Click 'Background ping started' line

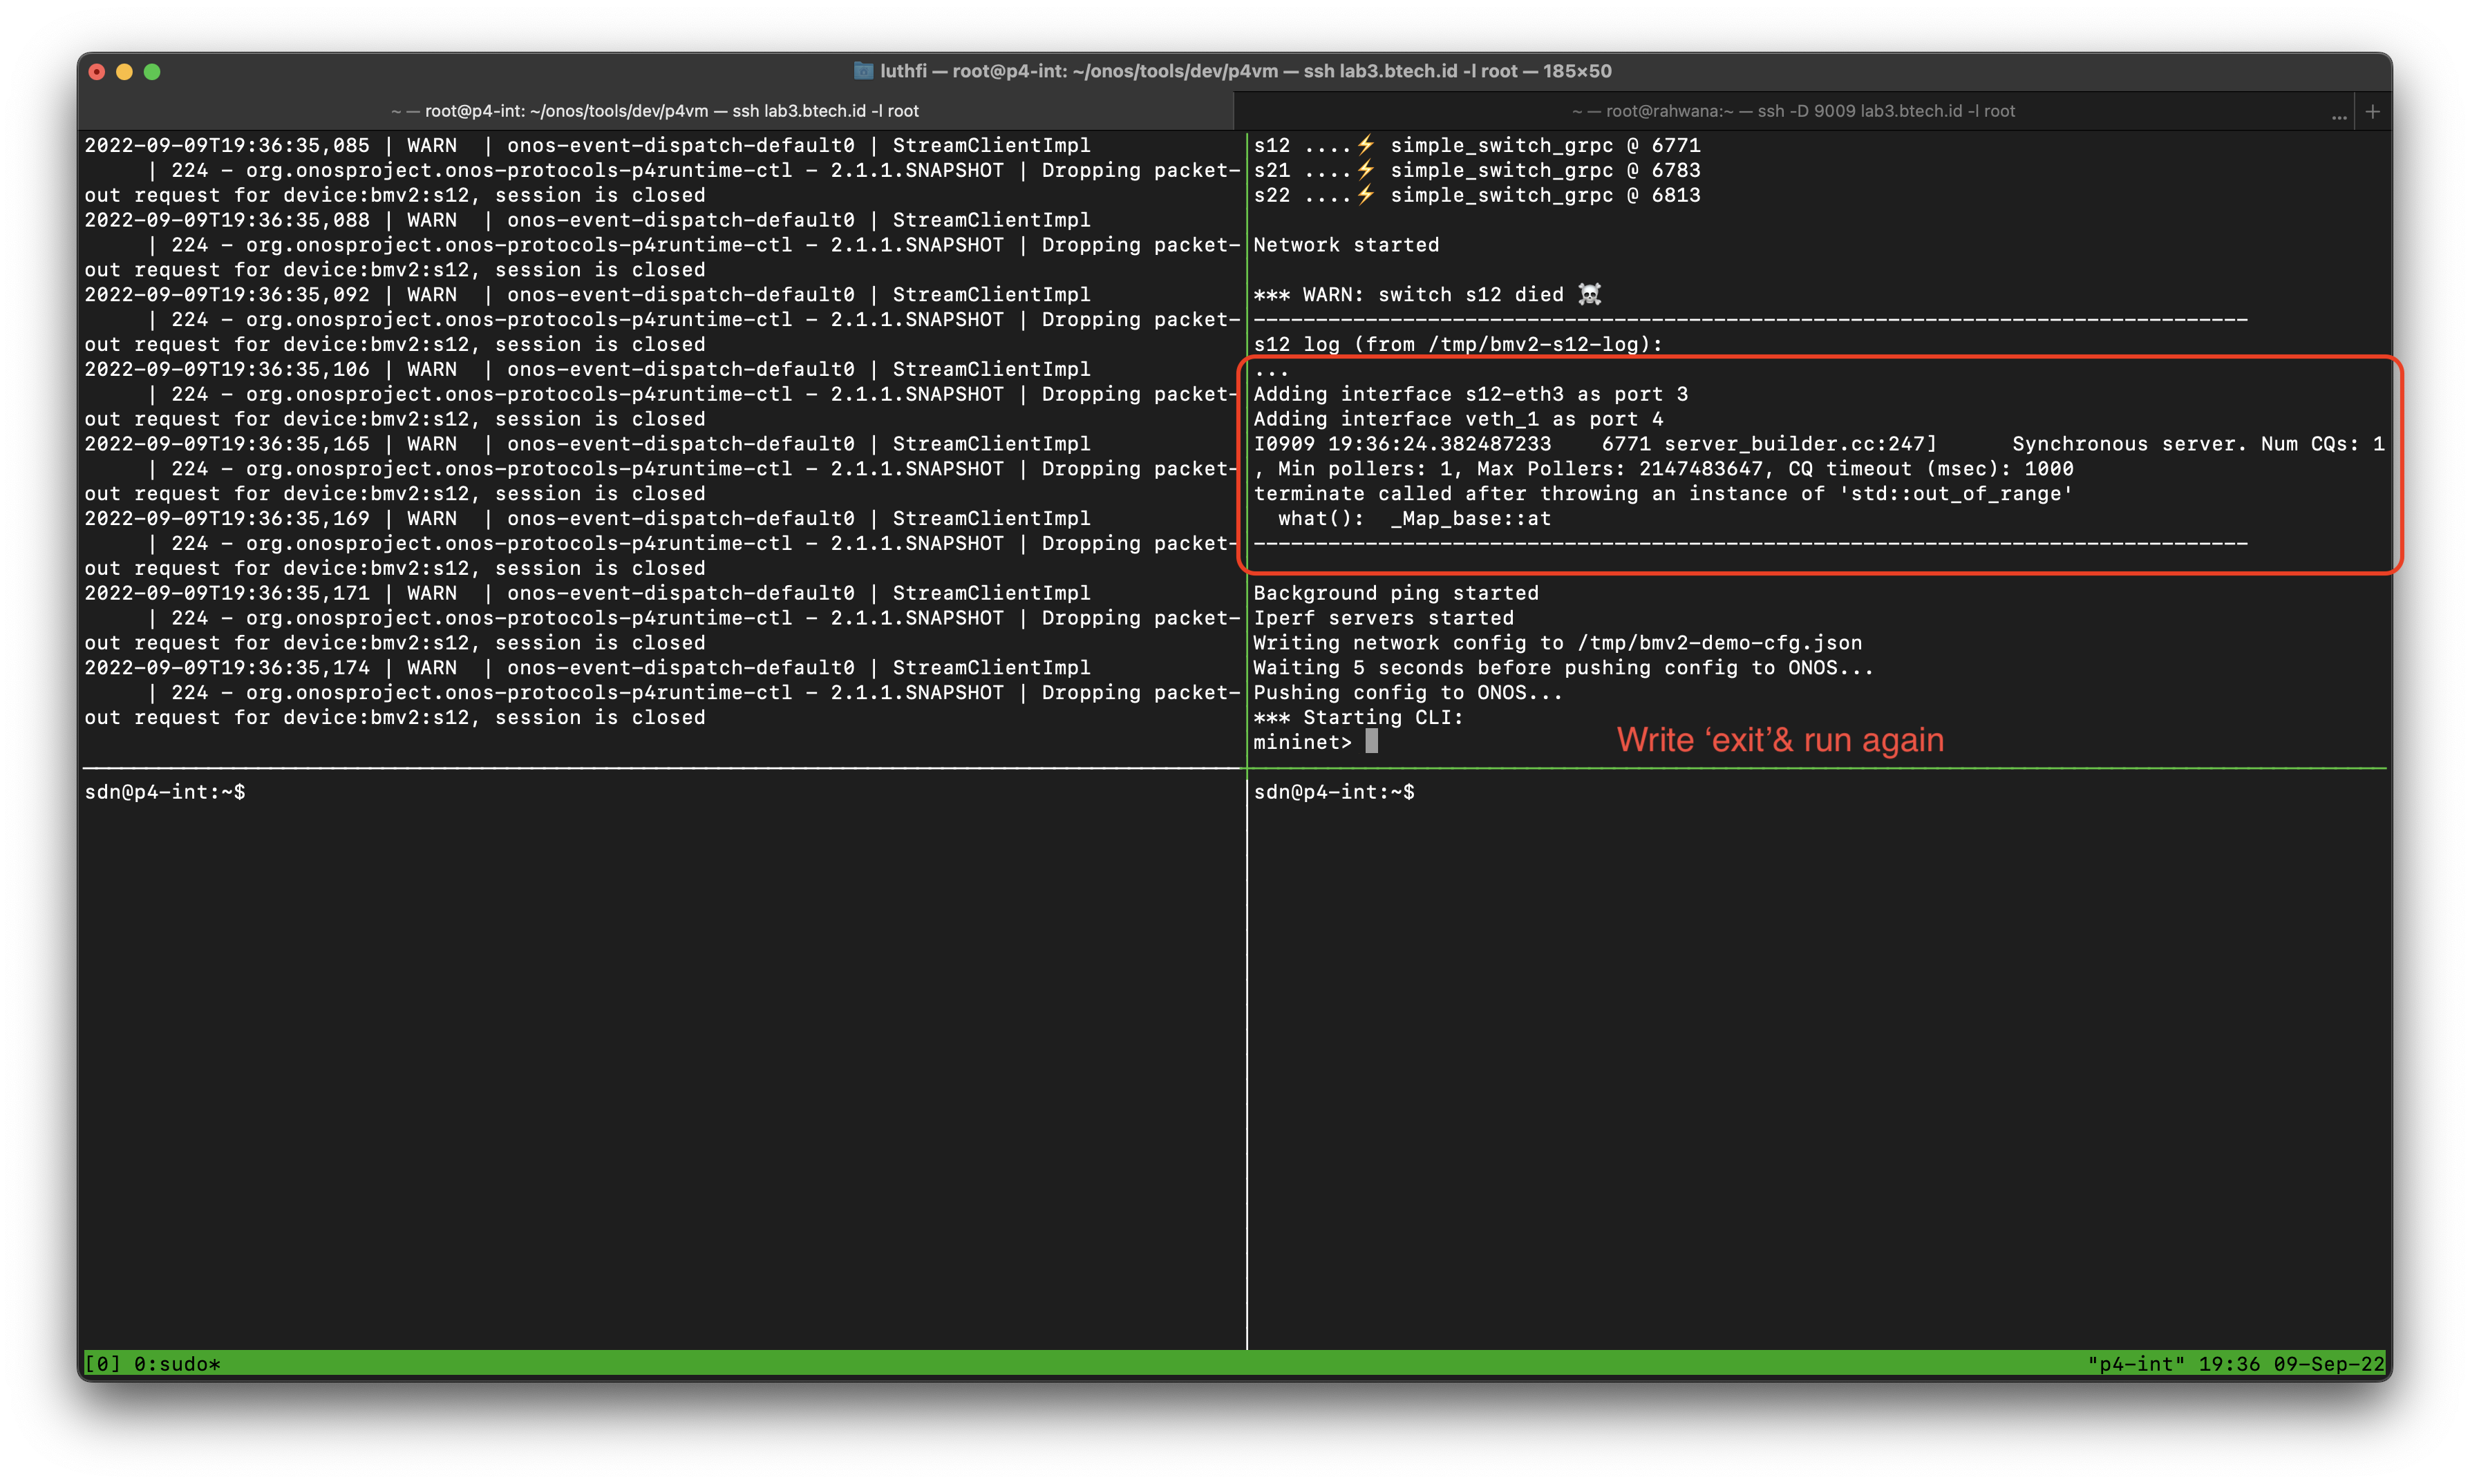[1396, 593]
